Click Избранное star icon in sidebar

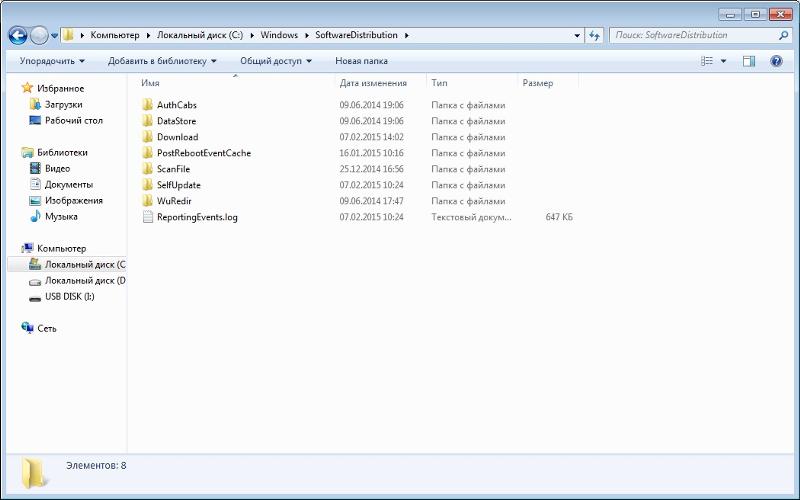27,88
